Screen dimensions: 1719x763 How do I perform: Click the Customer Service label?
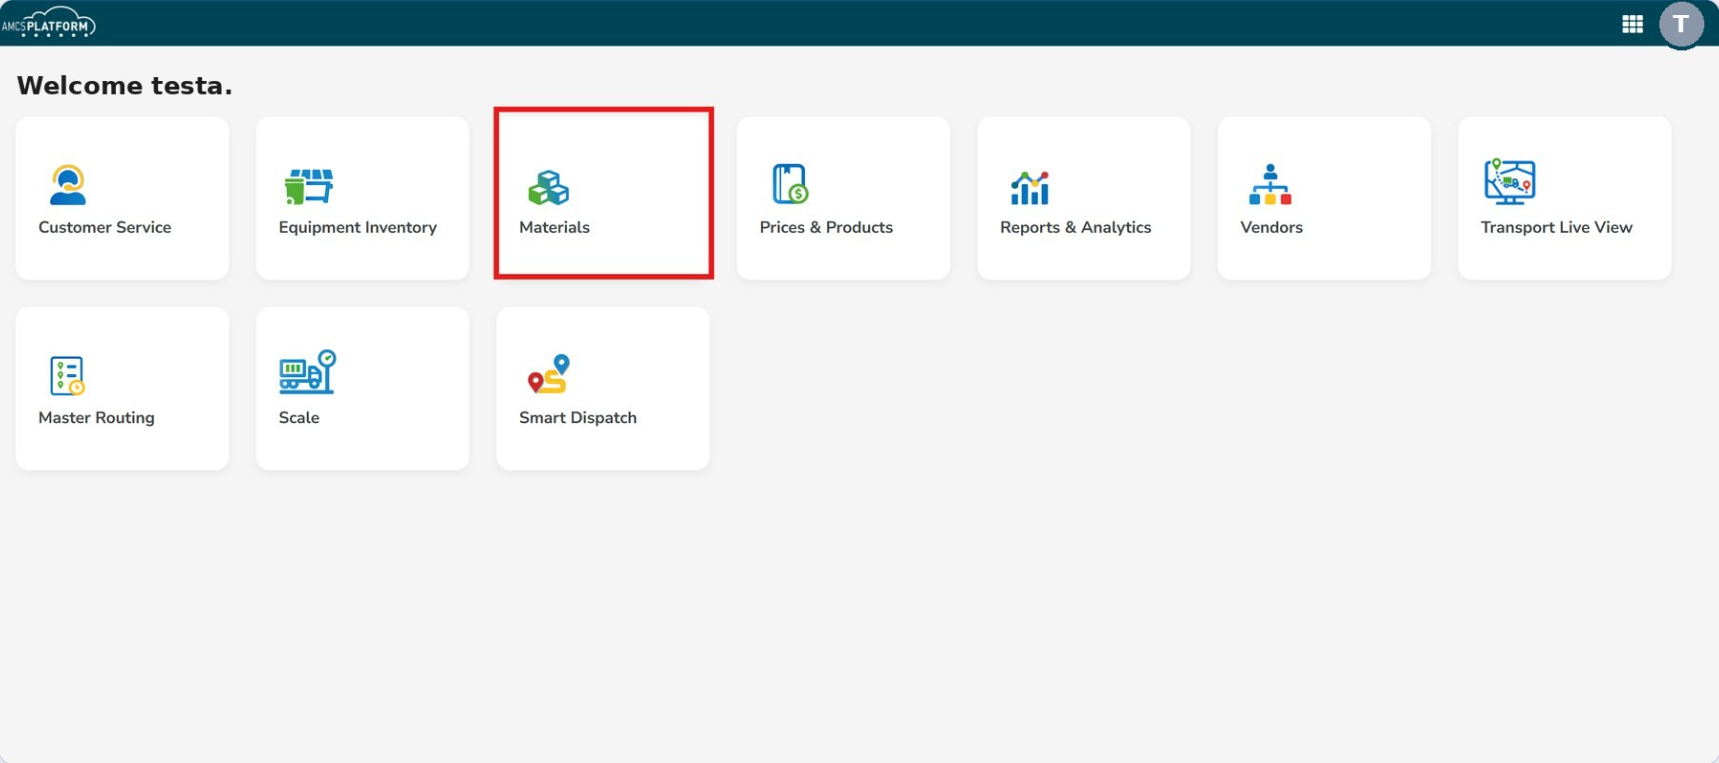pos(105,227)
